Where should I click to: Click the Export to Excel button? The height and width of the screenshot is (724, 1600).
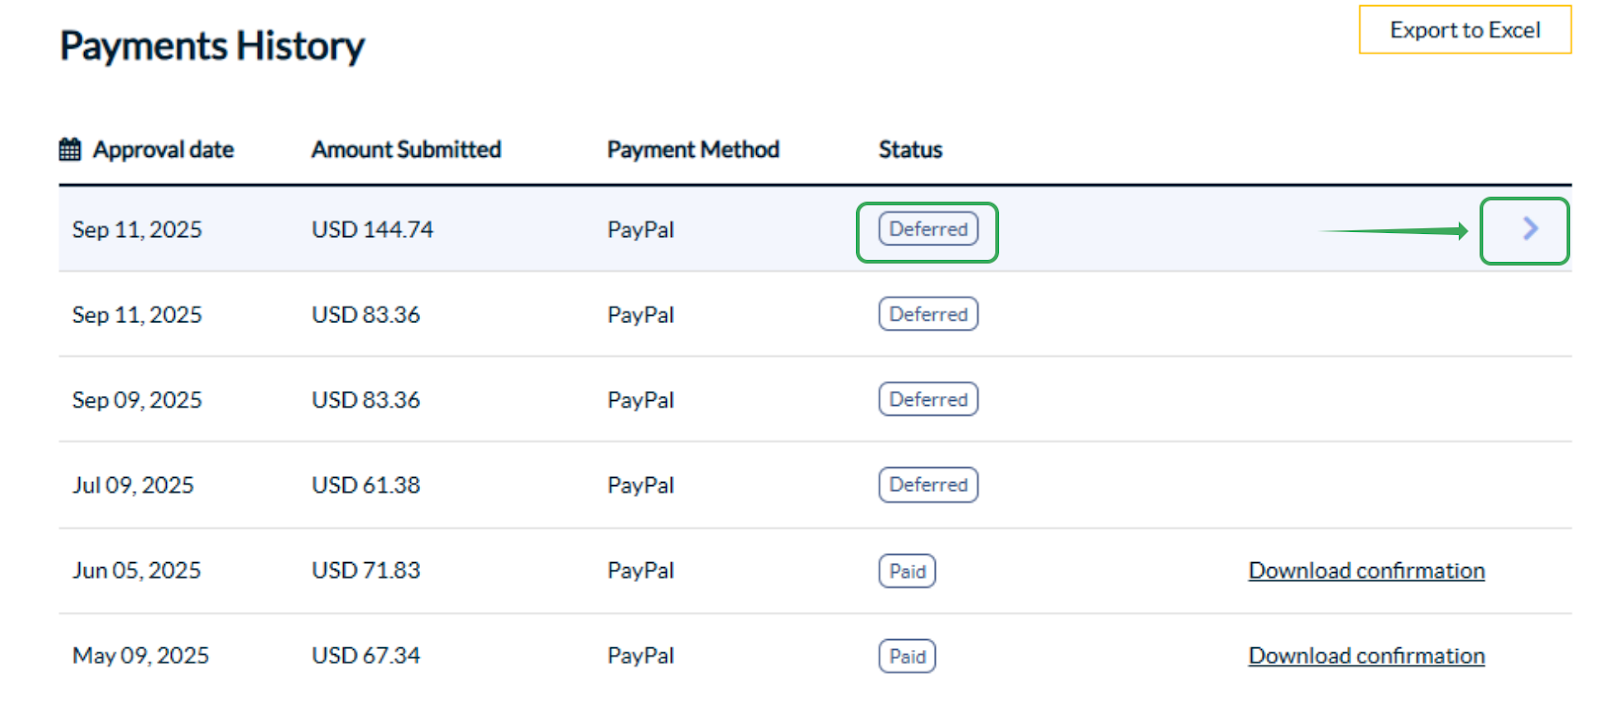(1464, 30)
